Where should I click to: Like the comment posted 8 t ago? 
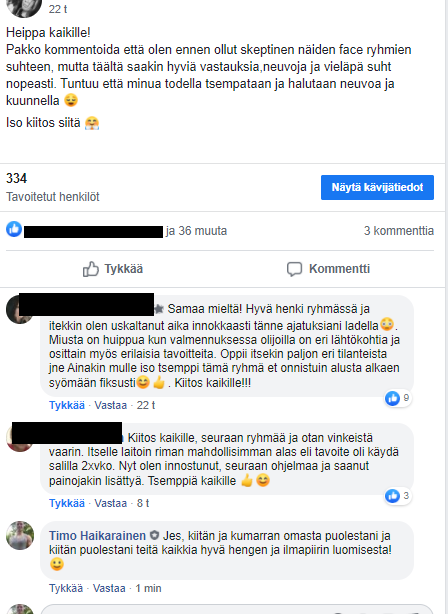pyautogui.click(x=67, y=503)
